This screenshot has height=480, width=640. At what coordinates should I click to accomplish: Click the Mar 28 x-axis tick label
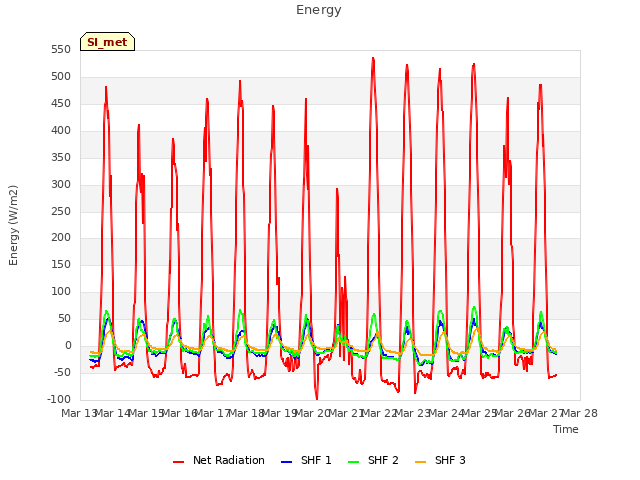coord(580,413)
